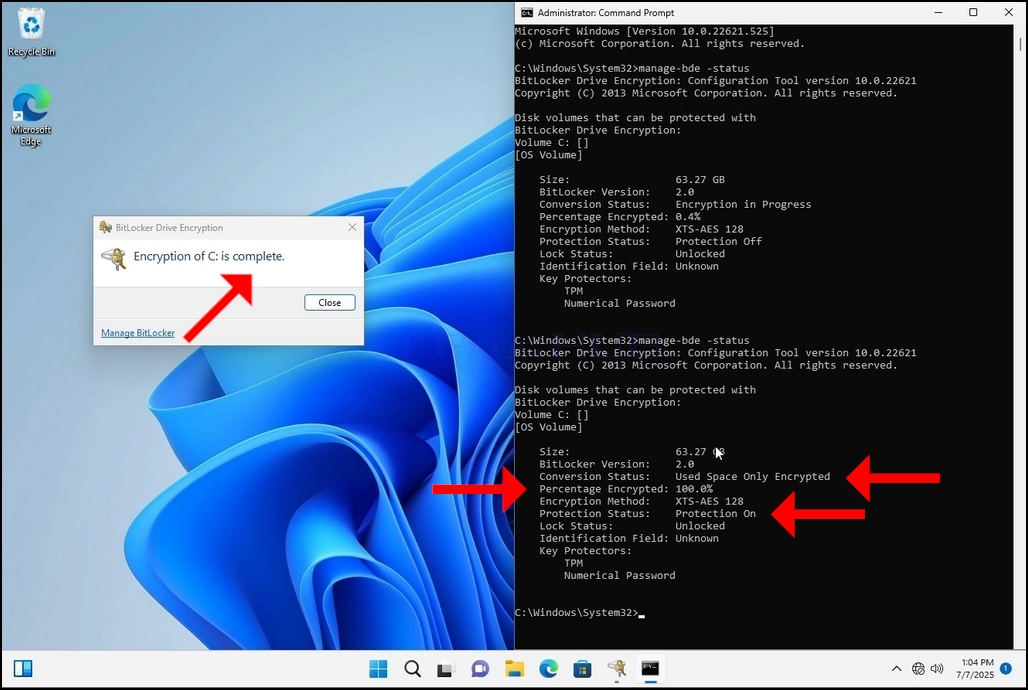Click 'Used Space Only Encrypted' status text
The height and width of the screenshot is (690, 1028).
753,476
